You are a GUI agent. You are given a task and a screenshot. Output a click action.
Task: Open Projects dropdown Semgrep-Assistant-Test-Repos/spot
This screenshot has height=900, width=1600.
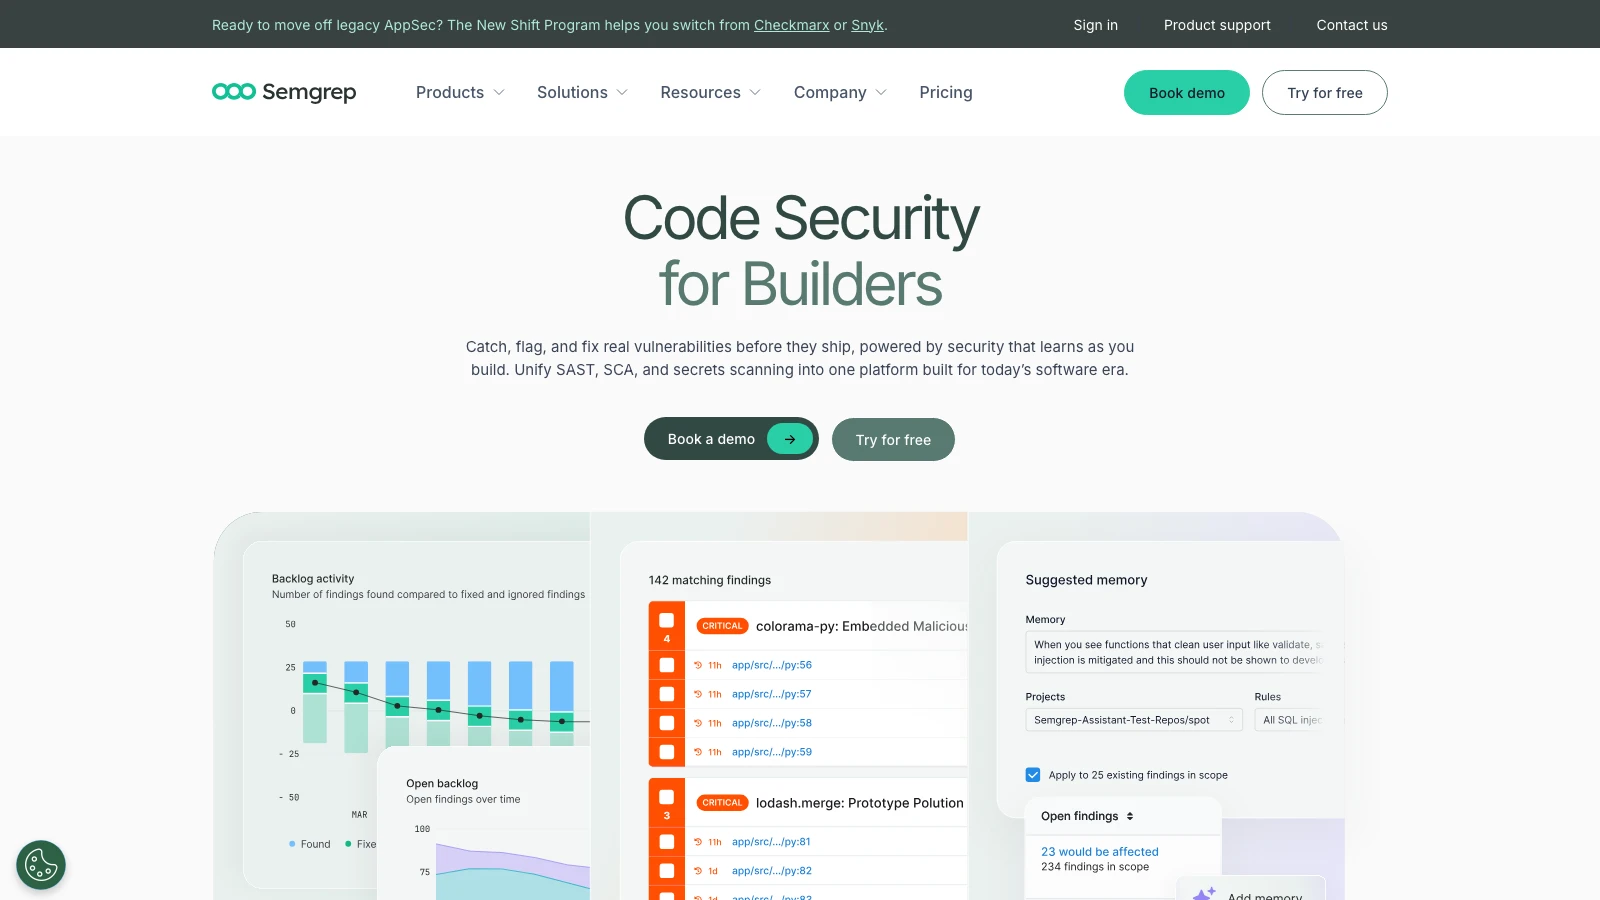[1134, 720]
